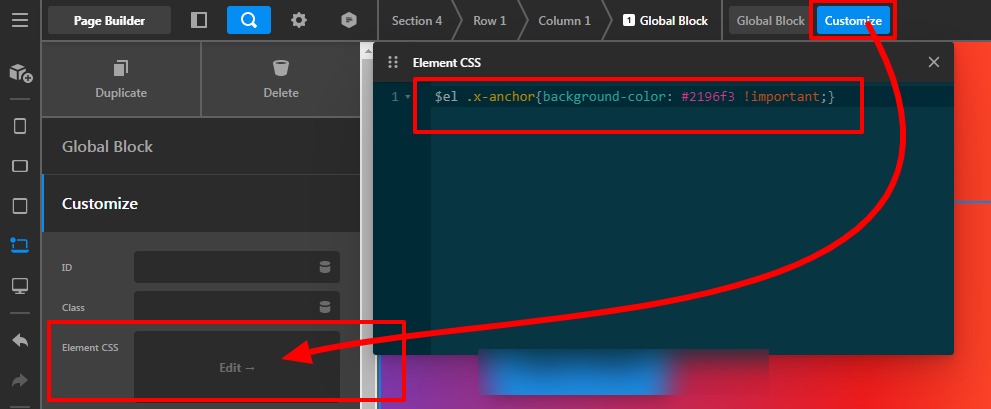991x409 pixels.
Task: Click the magnifier inspector icon
Action: [248, 20]
